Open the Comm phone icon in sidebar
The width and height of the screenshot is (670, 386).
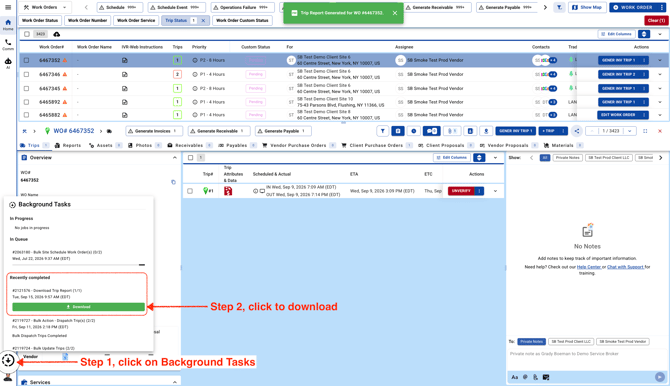coord(8,44)
